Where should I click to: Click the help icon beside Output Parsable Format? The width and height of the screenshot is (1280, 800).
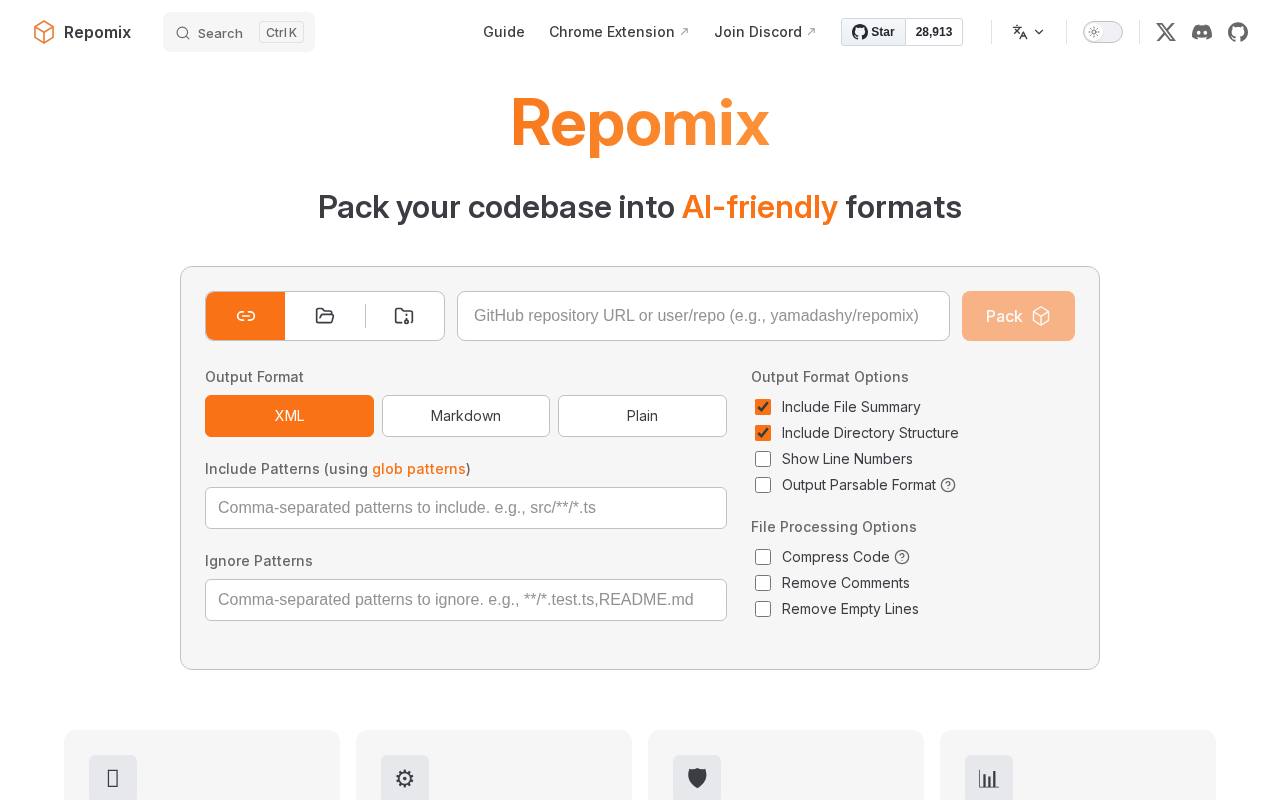click(x=948, y=485)
